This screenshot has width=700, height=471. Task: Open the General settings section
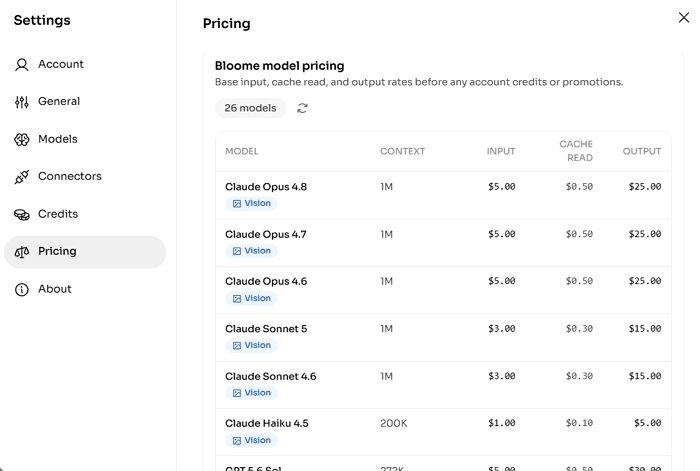tap(85, 102)
